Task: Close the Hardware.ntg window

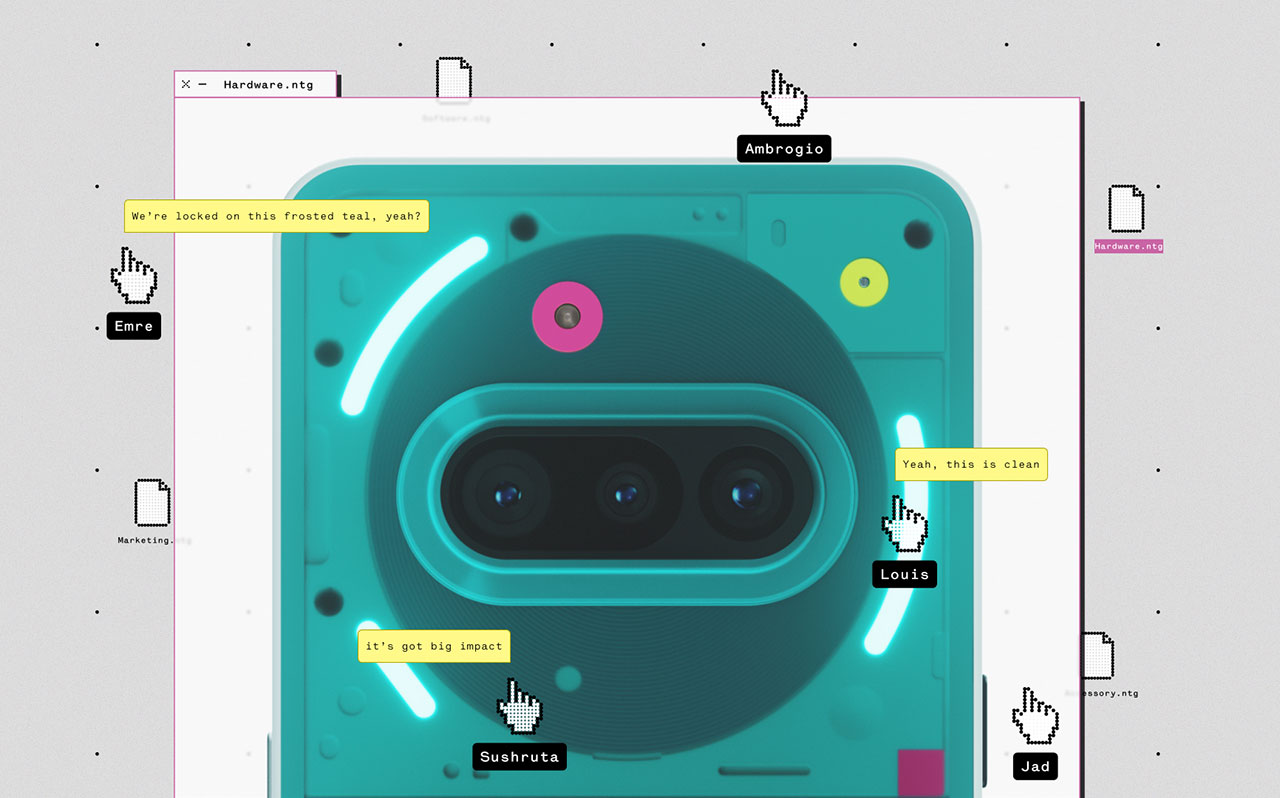Action: click(x=186, y=85)
